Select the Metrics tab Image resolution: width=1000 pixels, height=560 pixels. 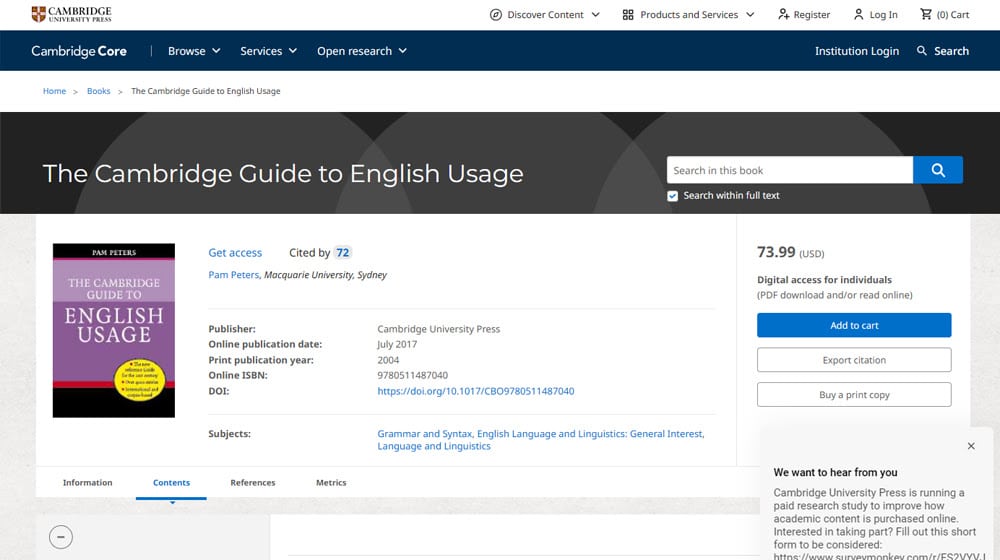click(x=331, y=482)
